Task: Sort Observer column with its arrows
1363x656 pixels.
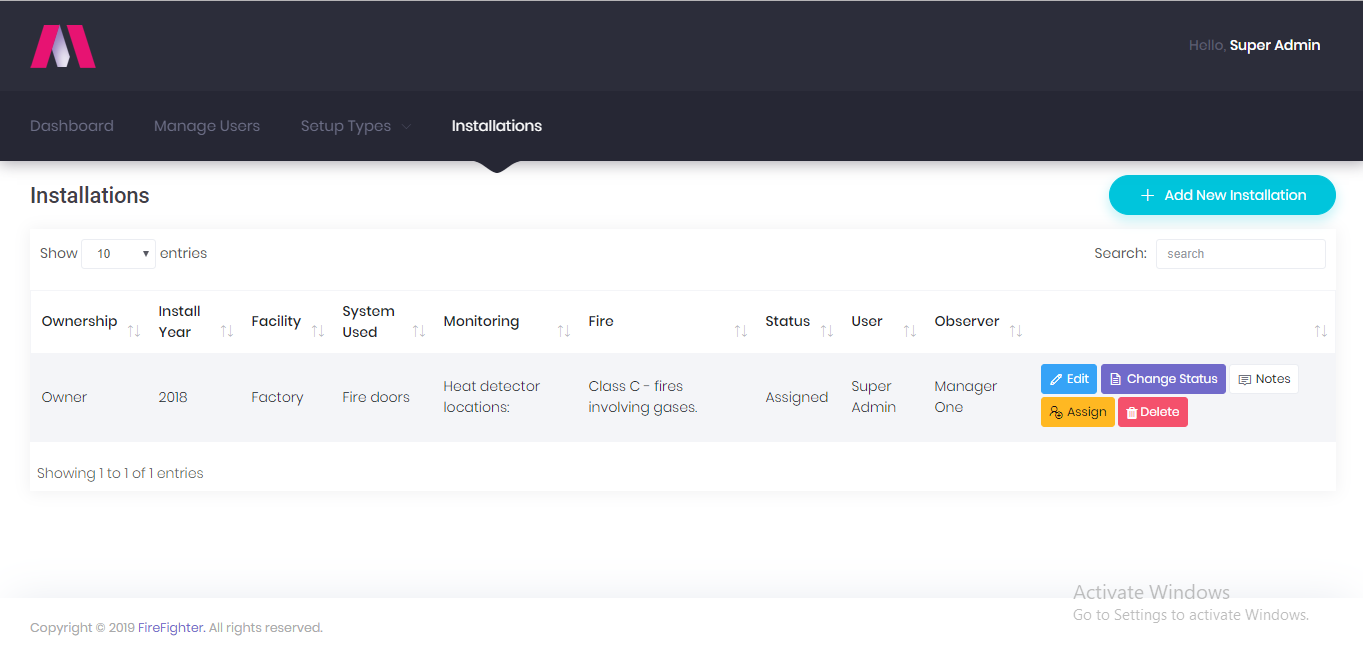Action: click(1016, 331)
